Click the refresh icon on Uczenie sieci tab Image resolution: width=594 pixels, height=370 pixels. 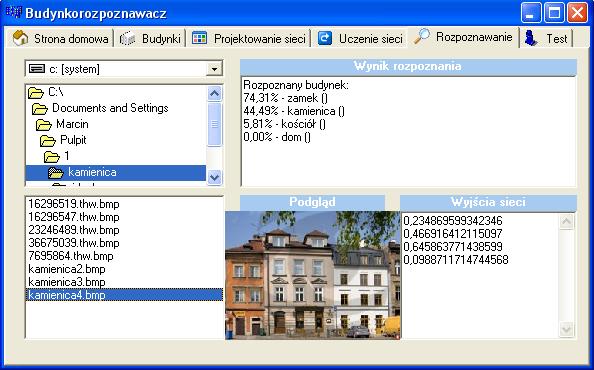pyautogui.click(x=325, y=38)
